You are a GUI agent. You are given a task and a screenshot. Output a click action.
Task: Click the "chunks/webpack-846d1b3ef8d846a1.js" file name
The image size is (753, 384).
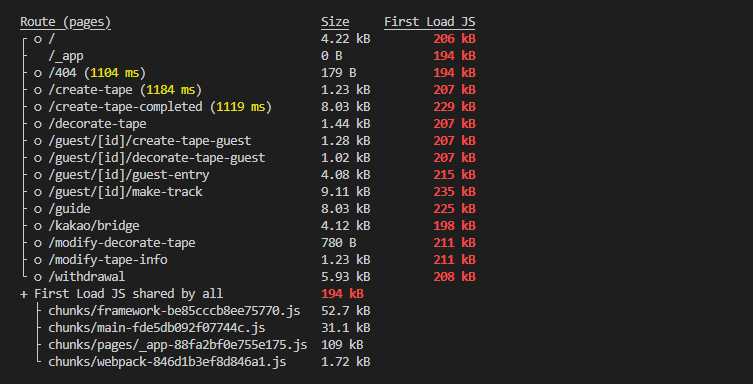tap(167, 362)
